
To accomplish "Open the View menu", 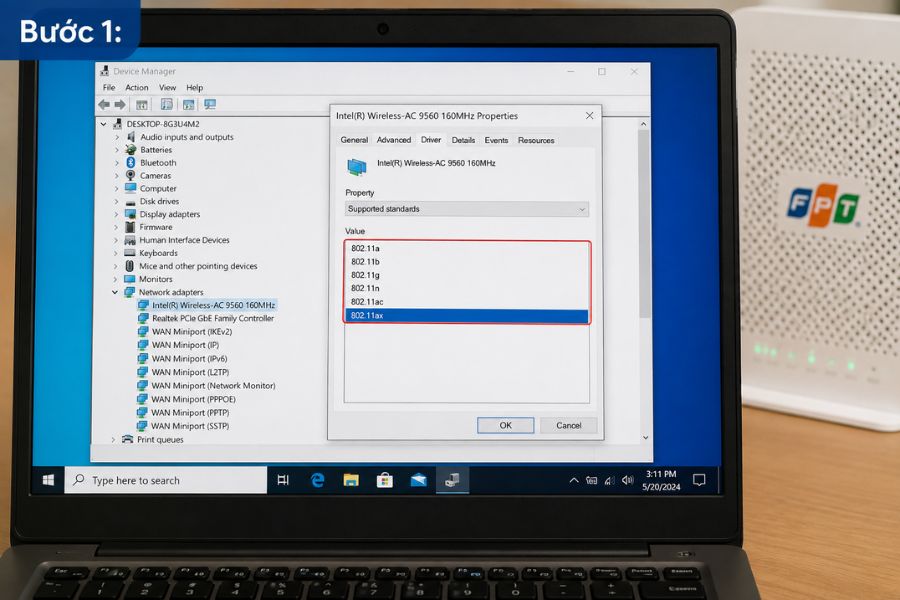I will pyautogui.click(x=167, y=87).
